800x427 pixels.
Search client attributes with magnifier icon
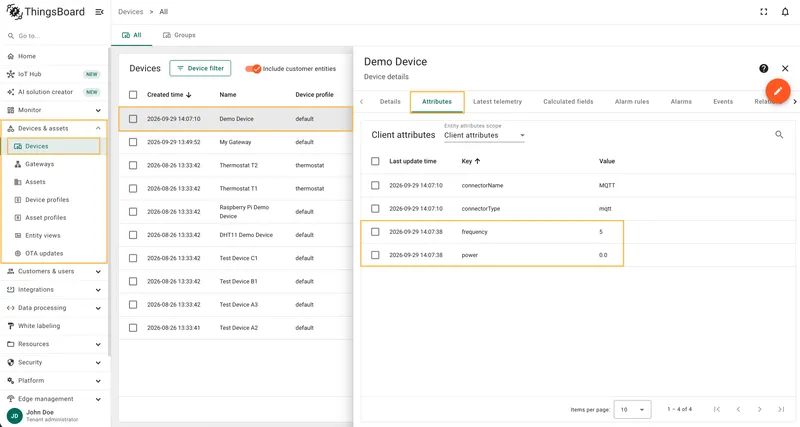[x=779, y=135]
